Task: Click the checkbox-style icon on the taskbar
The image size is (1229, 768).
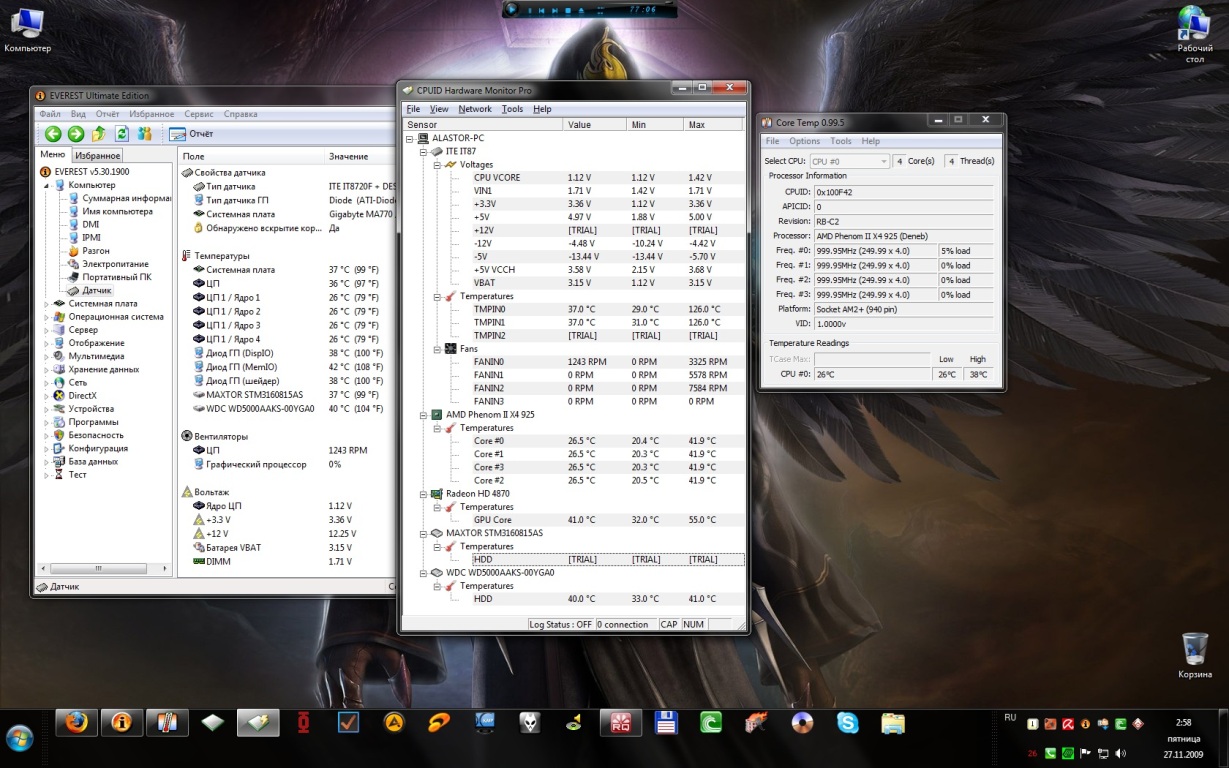Action: pos(348,722)
